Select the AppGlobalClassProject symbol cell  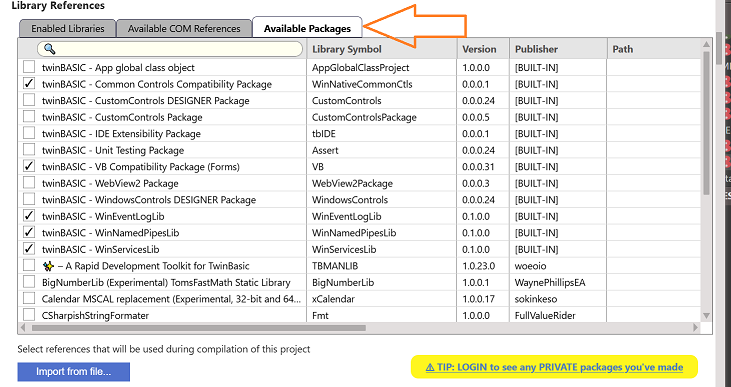pyautogui.click(x=382, y=68)
